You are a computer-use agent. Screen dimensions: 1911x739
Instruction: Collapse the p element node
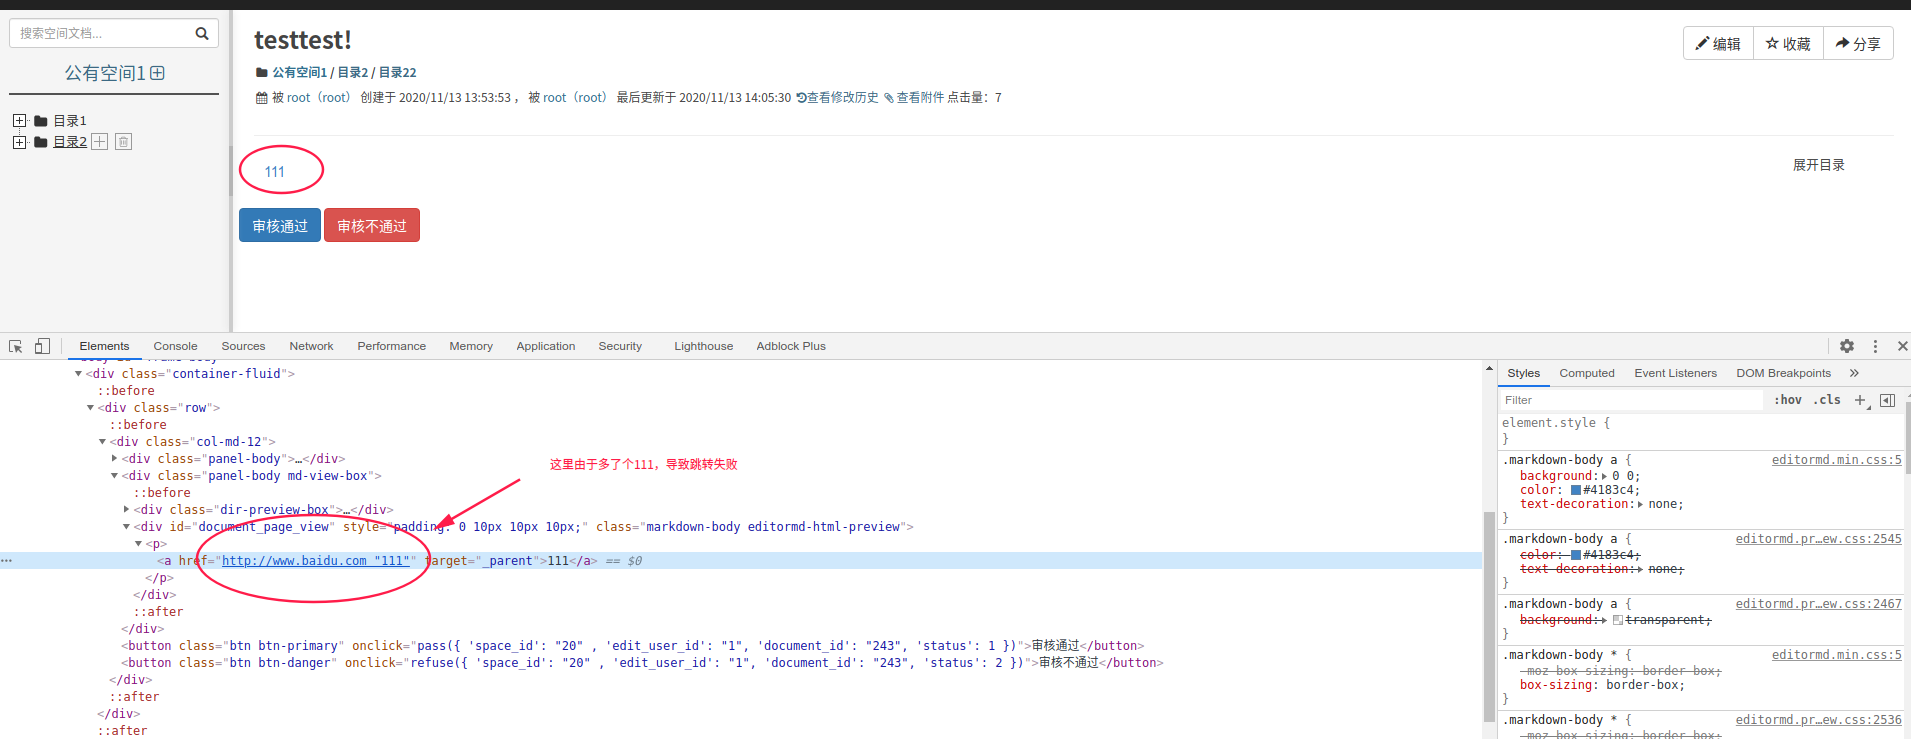point(139,544)
